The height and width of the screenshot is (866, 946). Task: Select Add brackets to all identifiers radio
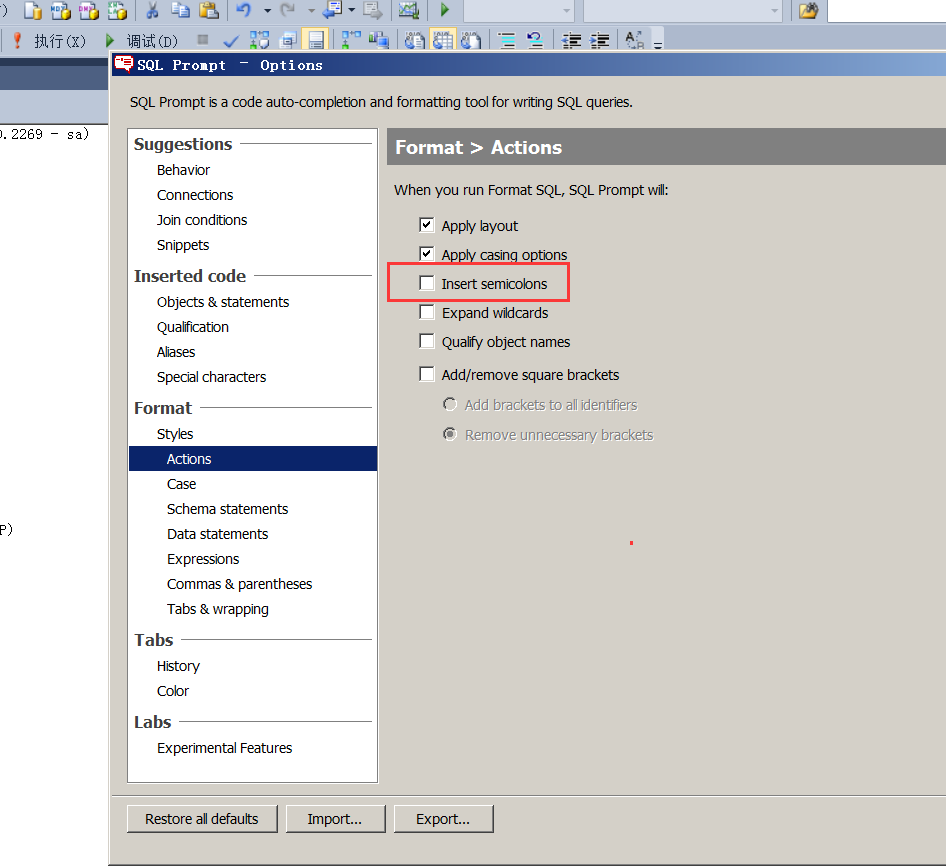pos(450,404)
